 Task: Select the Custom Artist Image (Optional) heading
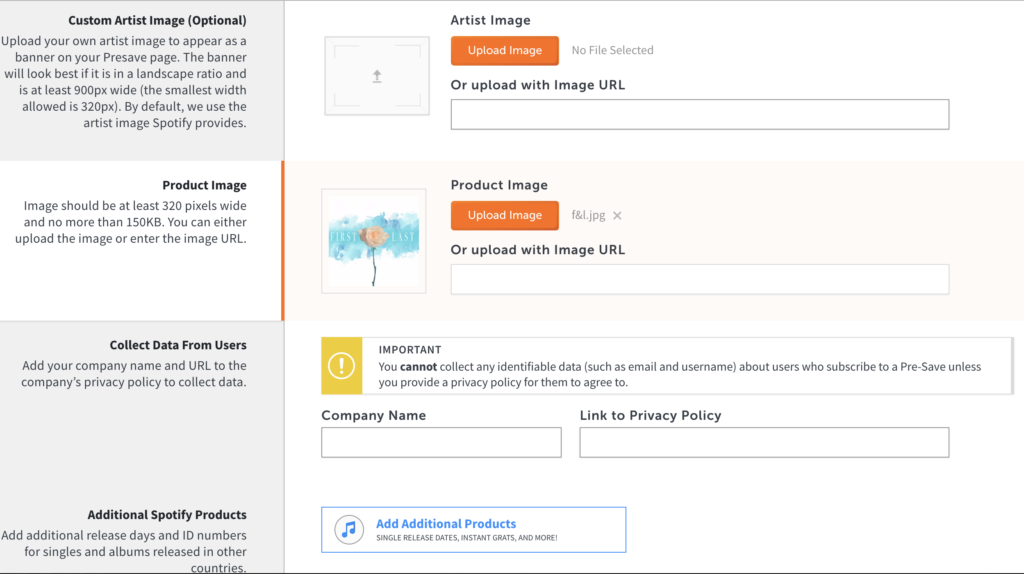click(x=157, y=20)
